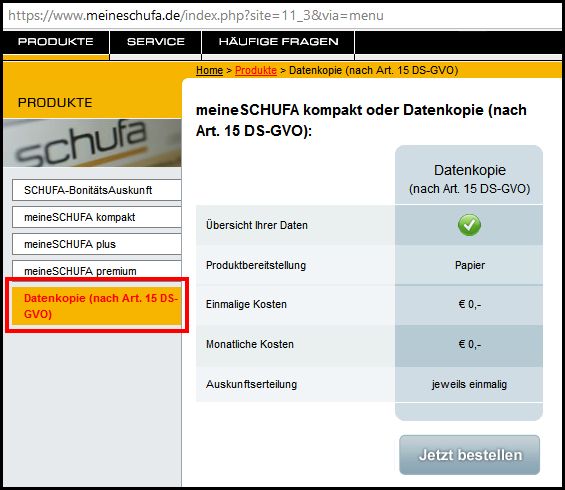Click the 'Produktbereitstellung' row label
This screenshot has height=490, width=565.
[256, 265]
